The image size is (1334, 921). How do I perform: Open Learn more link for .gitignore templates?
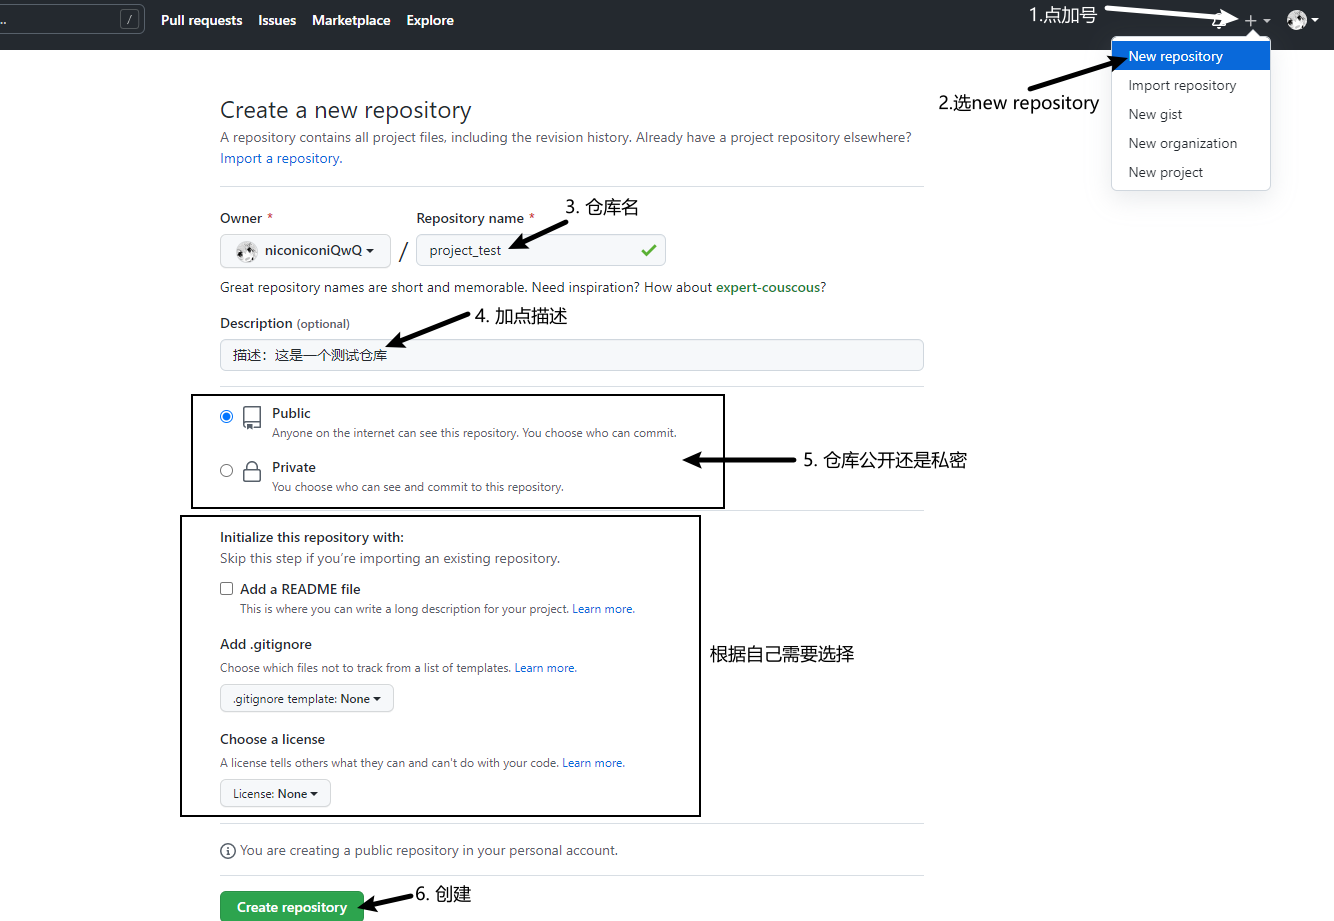coord(545,668)
